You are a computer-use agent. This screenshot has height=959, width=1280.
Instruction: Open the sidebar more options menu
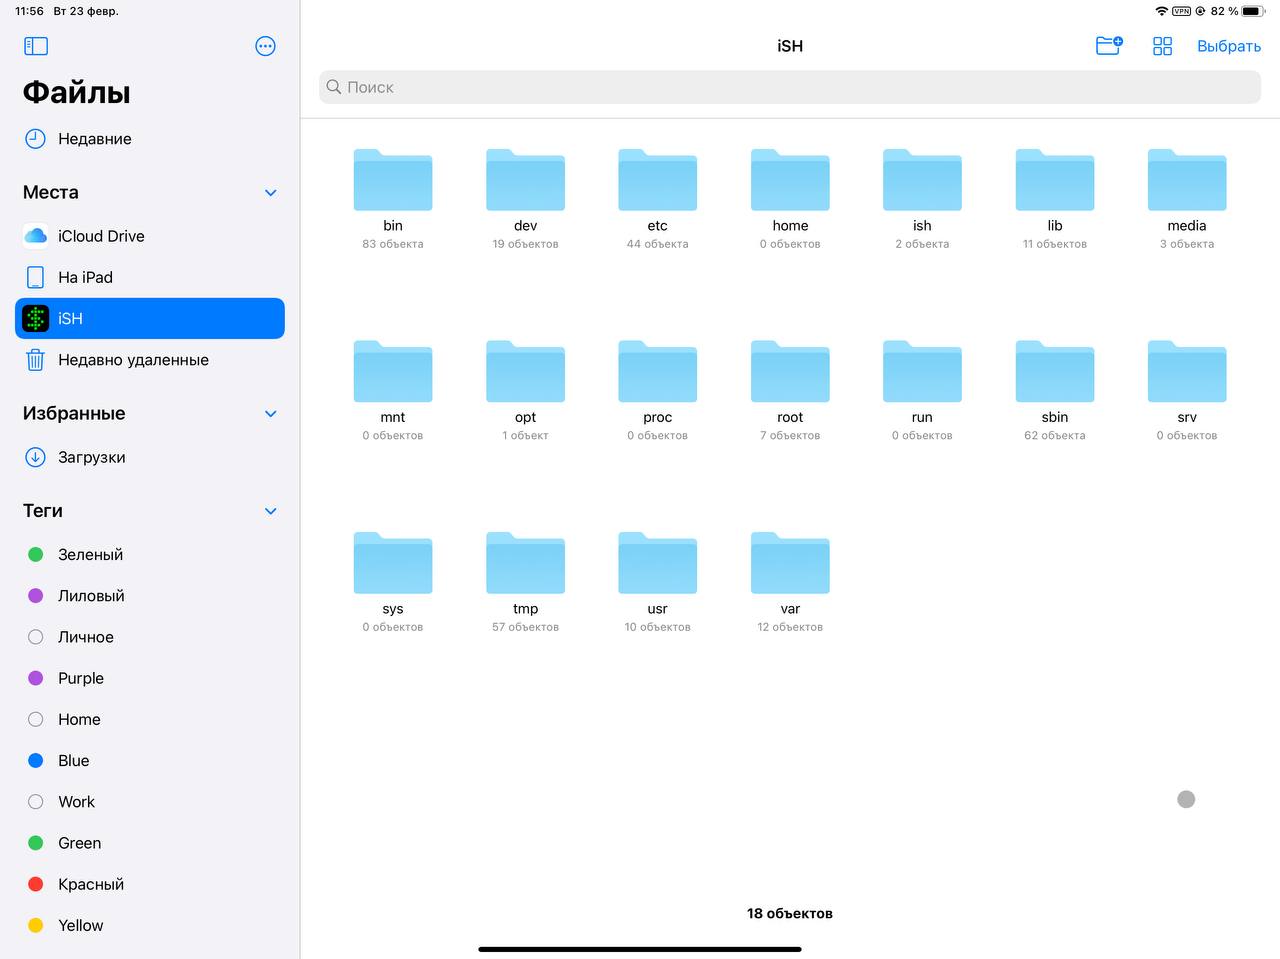click(265, 46)
